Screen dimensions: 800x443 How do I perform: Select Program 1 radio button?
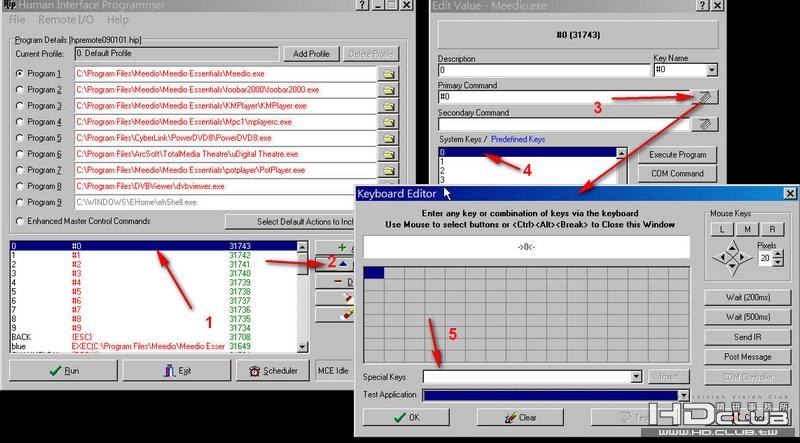[20, 74]
